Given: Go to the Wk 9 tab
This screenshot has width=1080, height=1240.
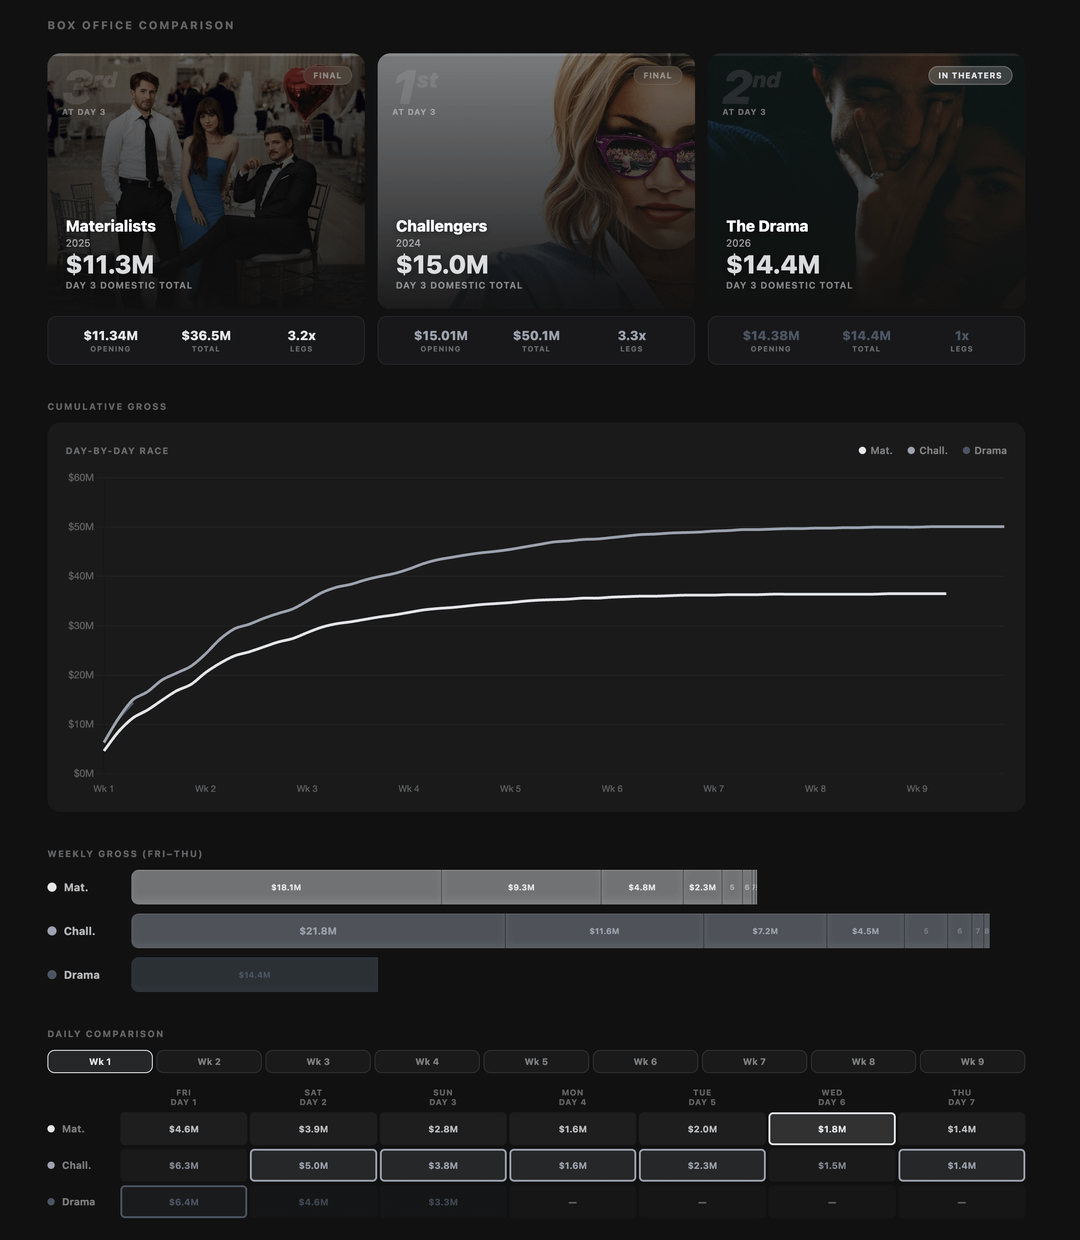Looking at the screenshot, I should [972, 1061].
